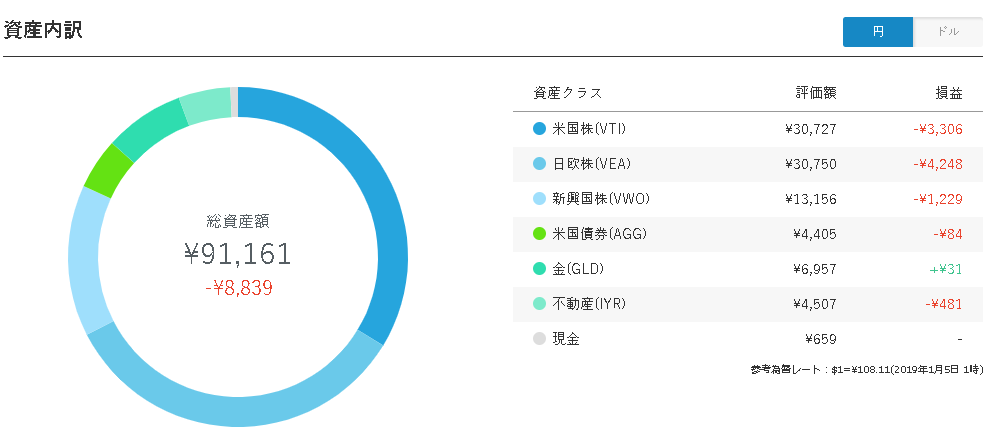Switch currency display to ドル (dollar)
This screenshot has height=447, width=998.
click(948, 32)
